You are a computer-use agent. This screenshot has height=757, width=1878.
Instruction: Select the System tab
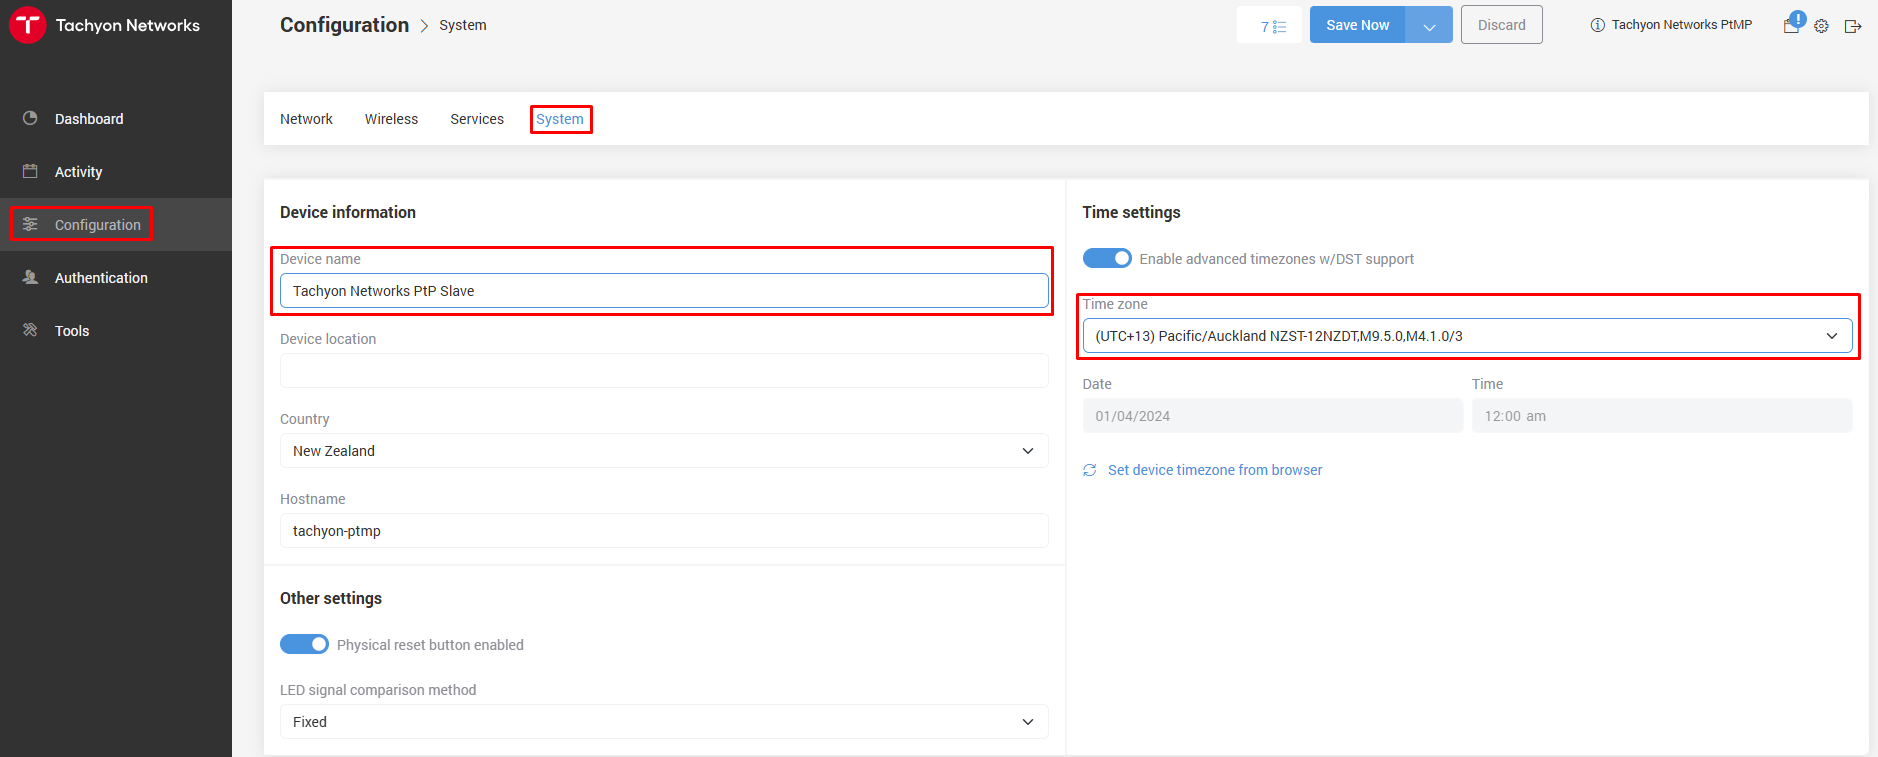560,119
